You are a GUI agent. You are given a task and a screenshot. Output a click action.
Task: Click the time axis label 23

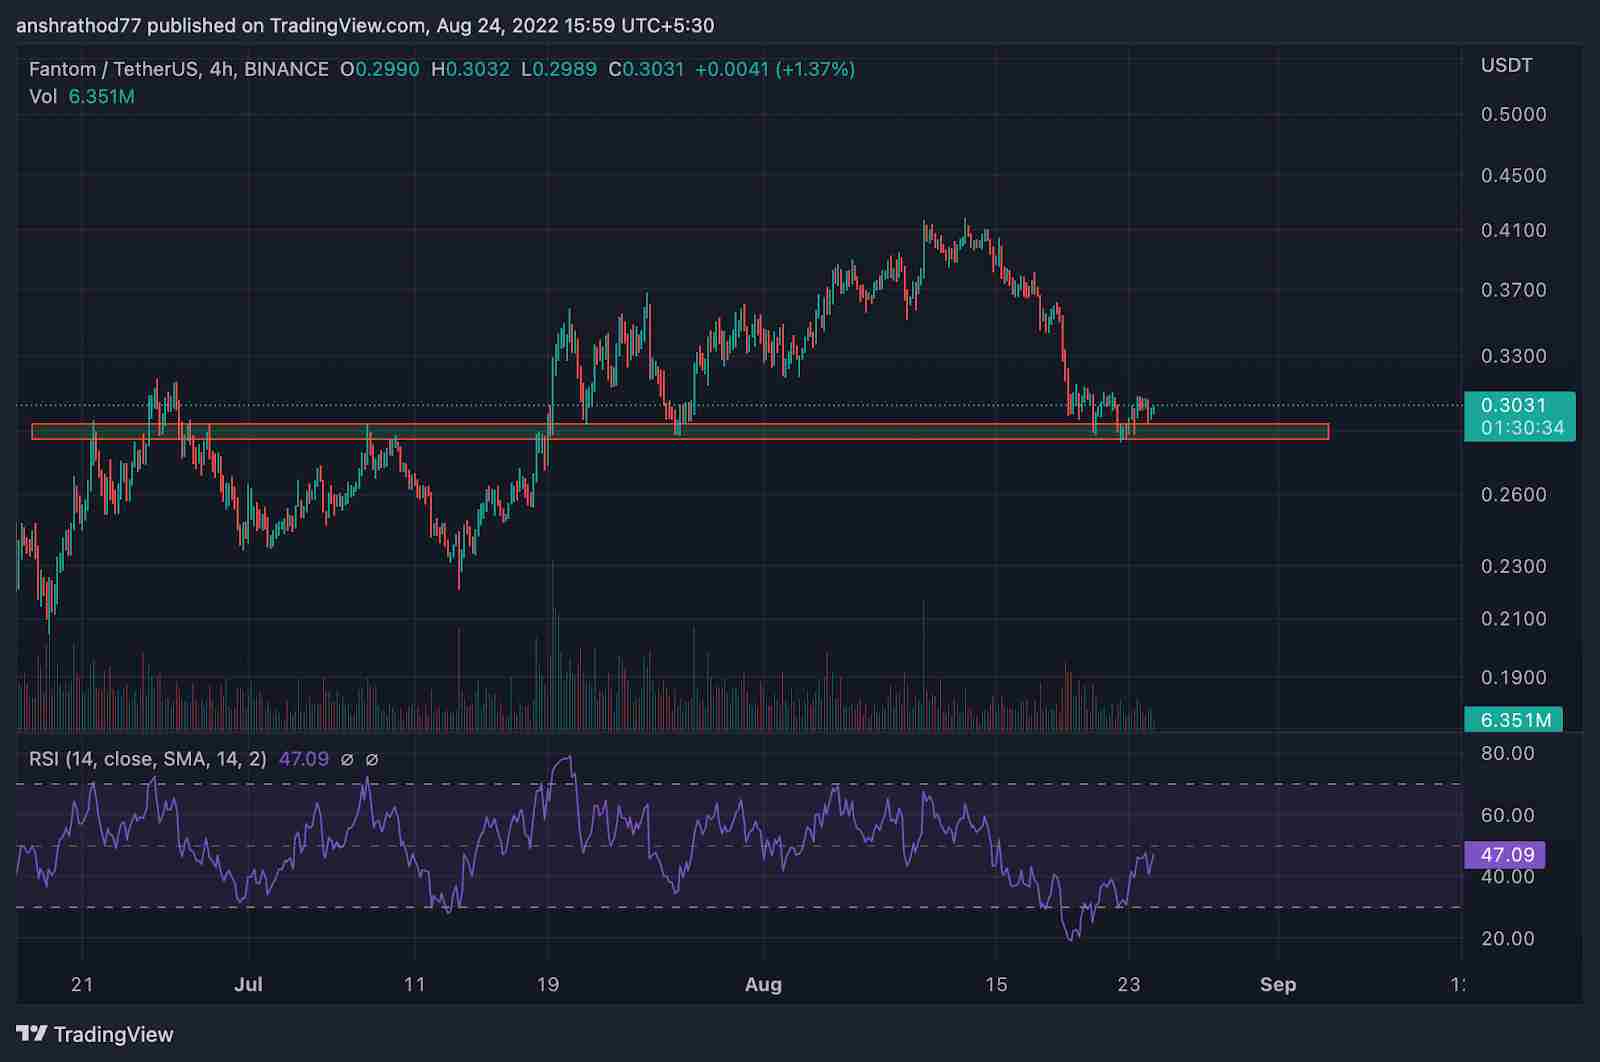[1128, 984]
